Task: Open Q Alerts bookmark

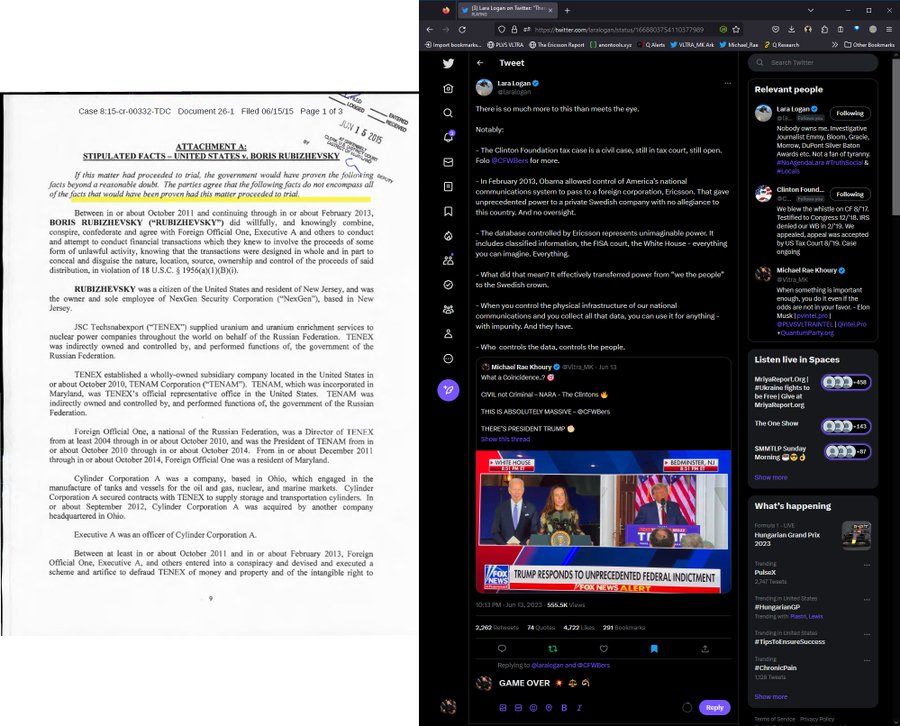Action: 650,45
